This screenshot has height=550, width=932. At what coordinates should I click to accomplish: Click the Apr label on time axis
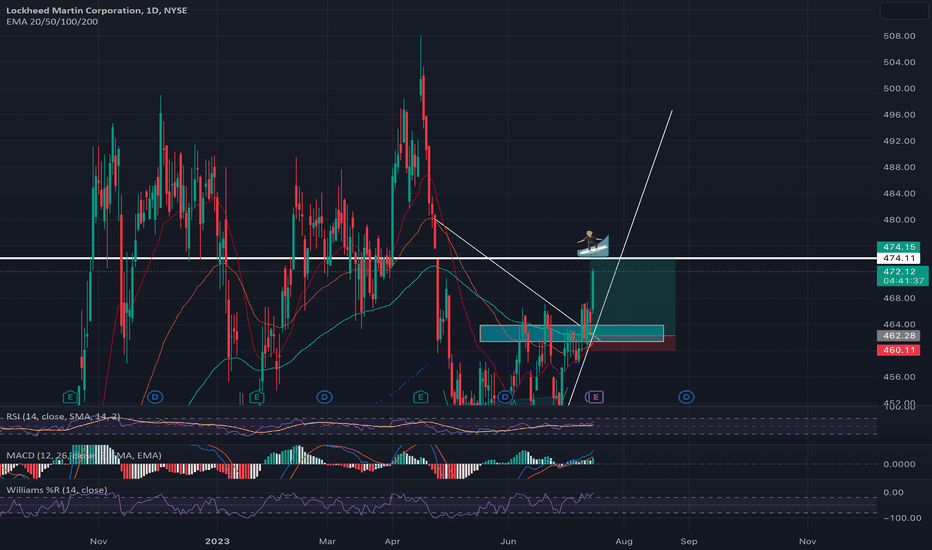(x=392, y=541)
